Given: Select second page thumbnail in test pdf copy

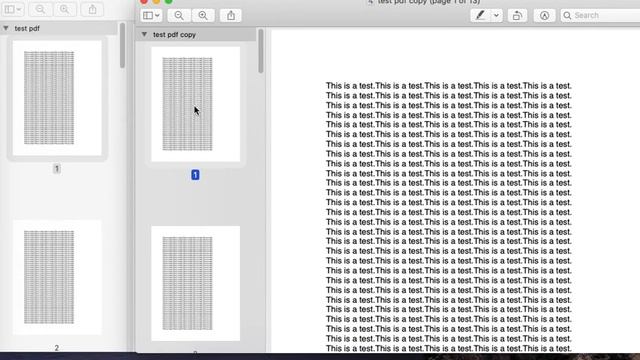Looking at the screenshot, I should pos(196,284).
